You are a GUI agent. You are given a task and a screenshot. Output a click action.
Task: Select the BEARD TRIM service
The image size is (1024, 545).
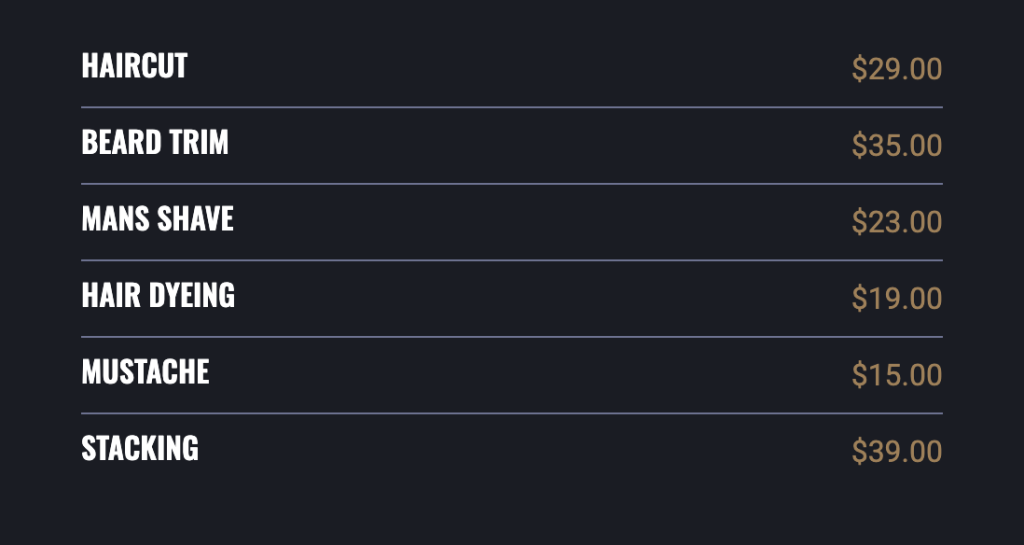[x=155, y=143]
